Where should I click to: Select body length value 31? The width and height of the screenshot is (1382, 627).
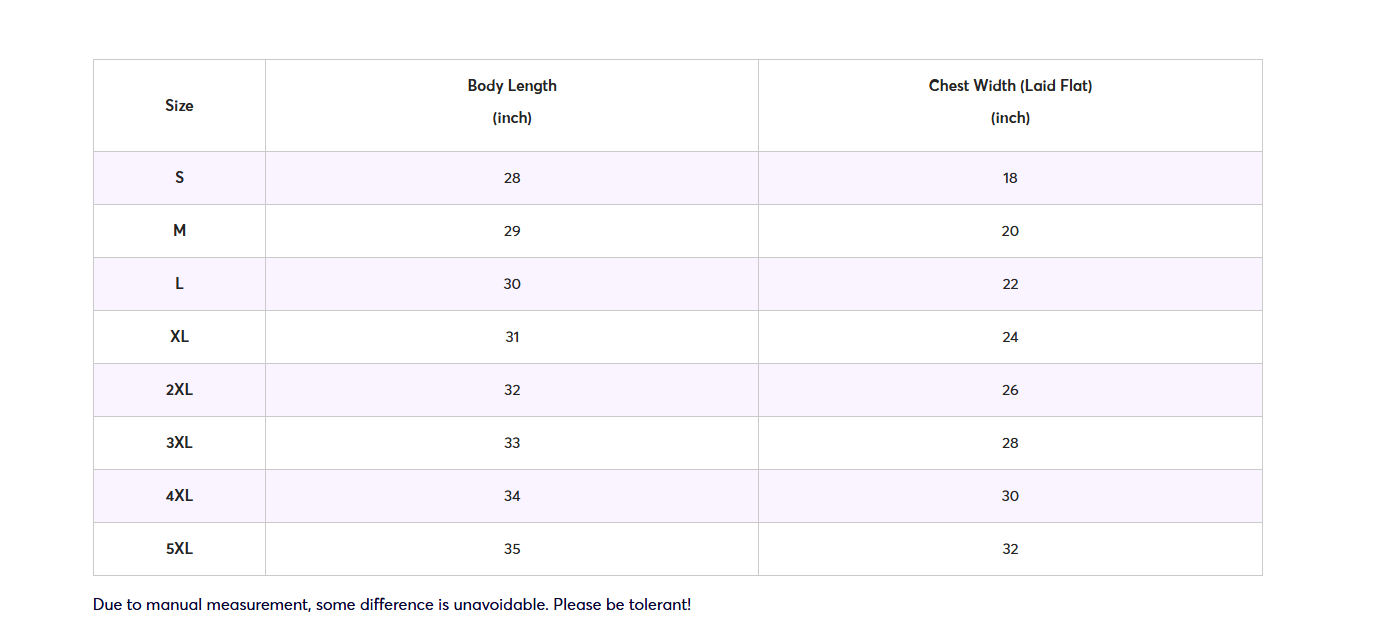512,337
